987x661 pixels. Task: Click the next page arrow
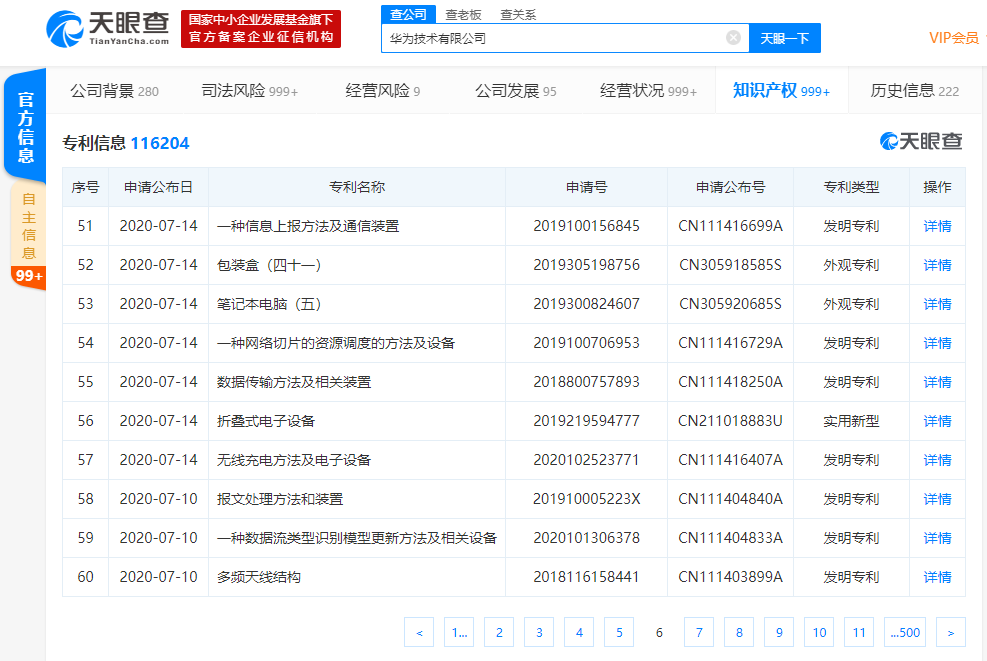point(950,632)
